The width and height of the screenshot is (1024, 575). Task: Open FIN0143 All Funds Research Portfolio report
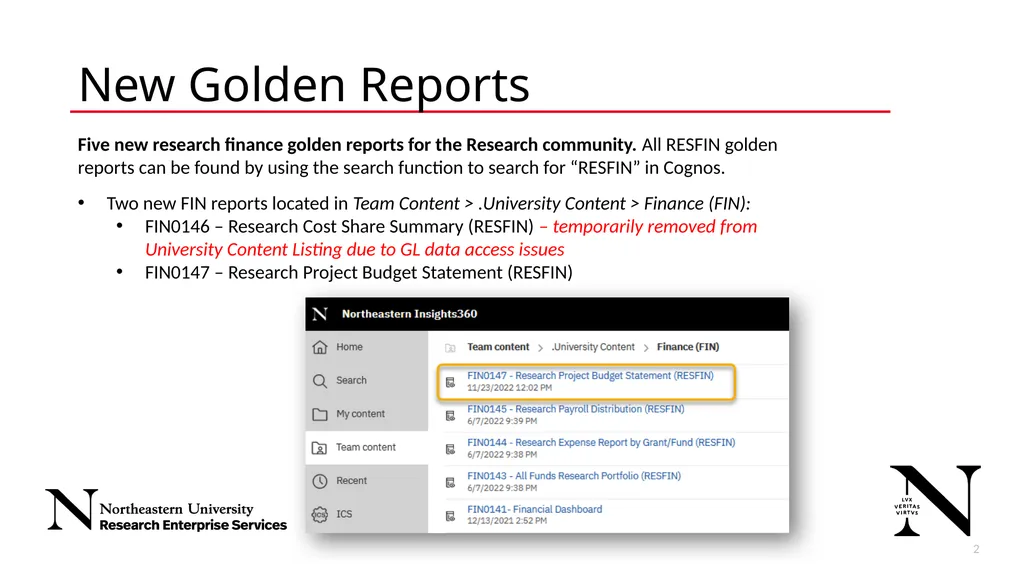coord(573,476)
